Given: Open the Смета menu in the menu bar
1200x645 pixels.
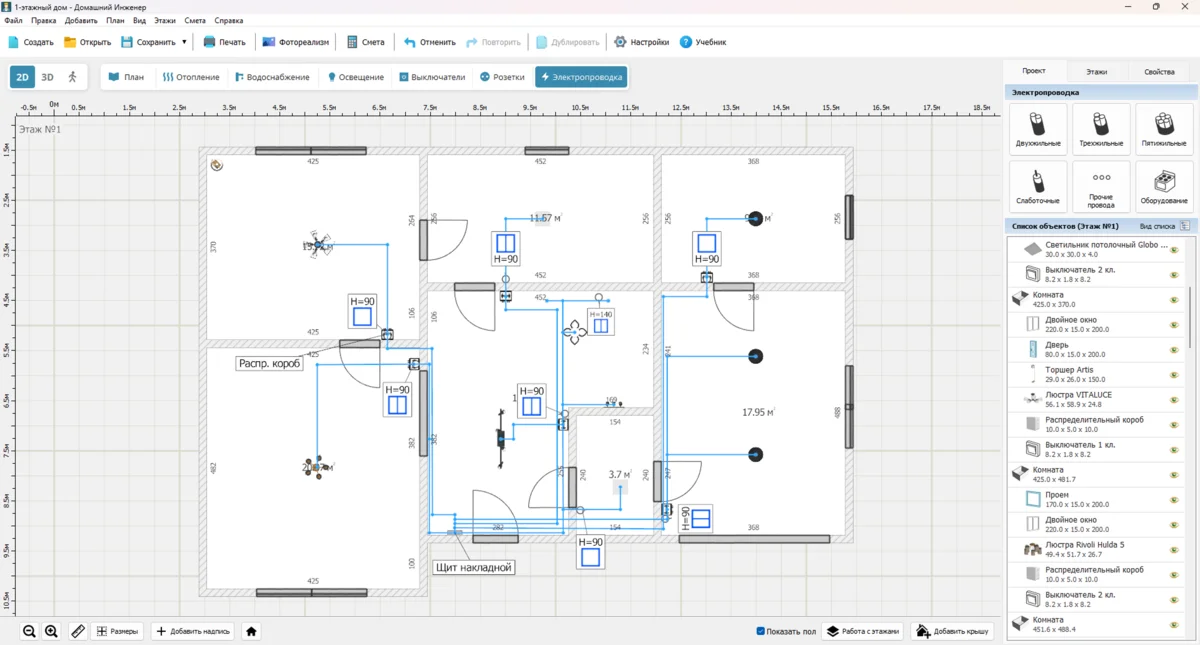Looking at the screenshot, I should point(195,20).
